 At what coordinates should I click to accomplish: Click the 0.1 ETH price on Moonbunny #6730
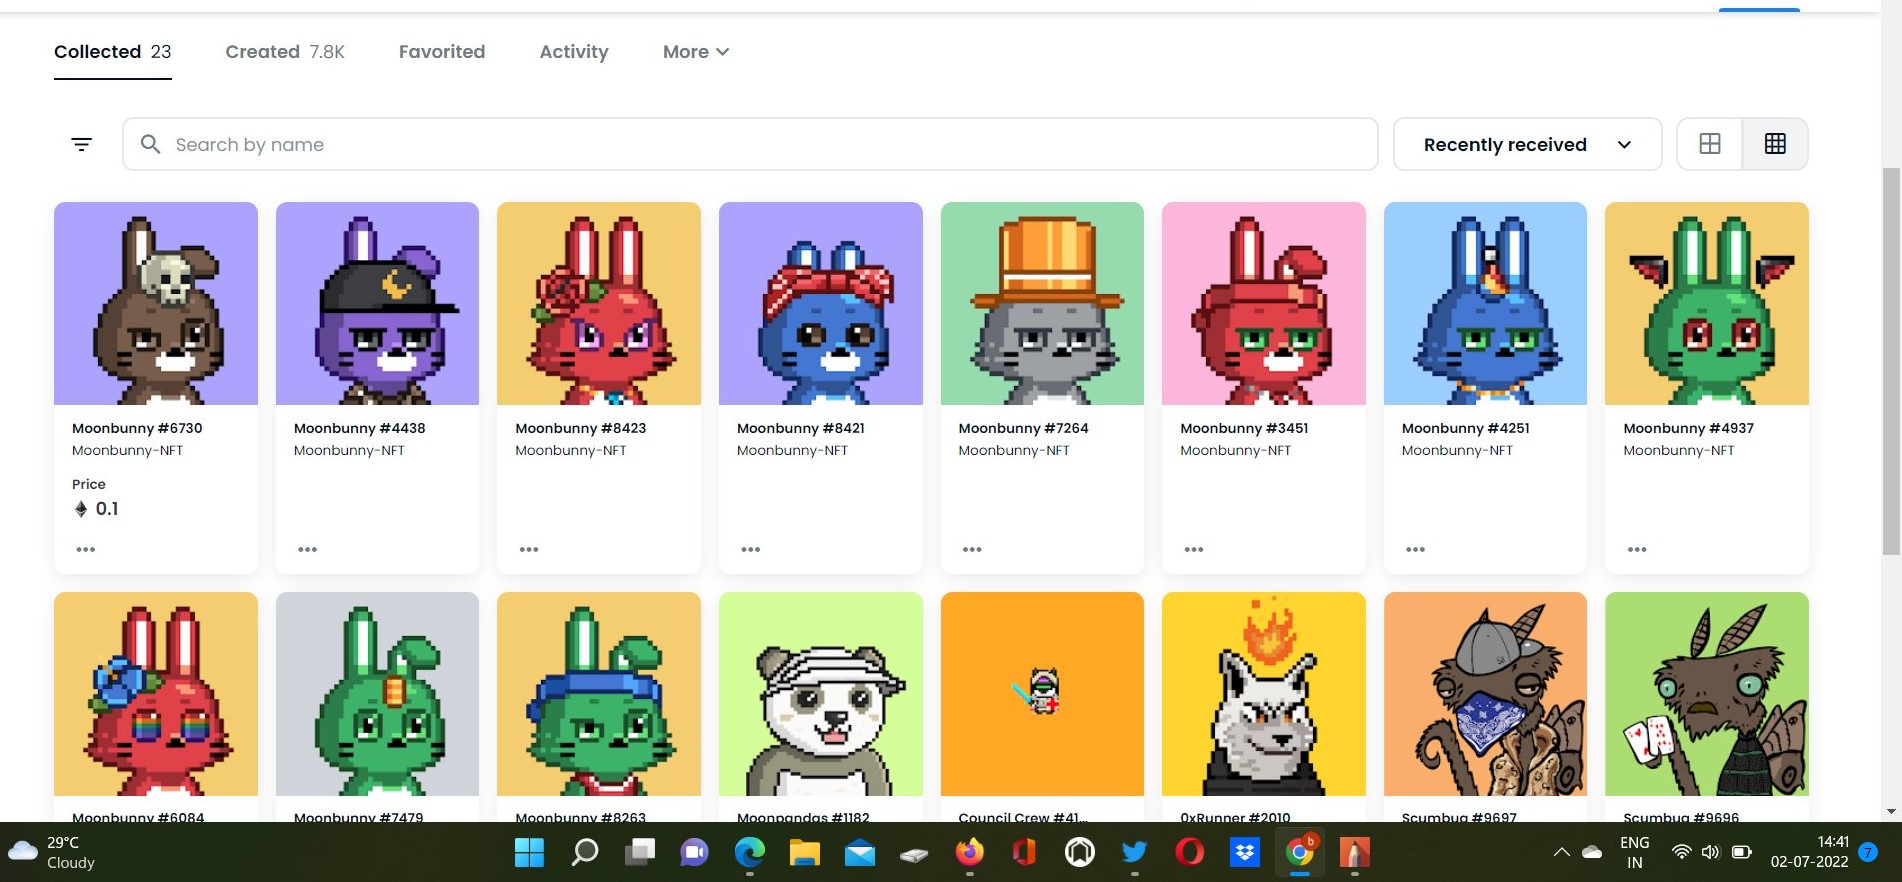click(96, 509)
